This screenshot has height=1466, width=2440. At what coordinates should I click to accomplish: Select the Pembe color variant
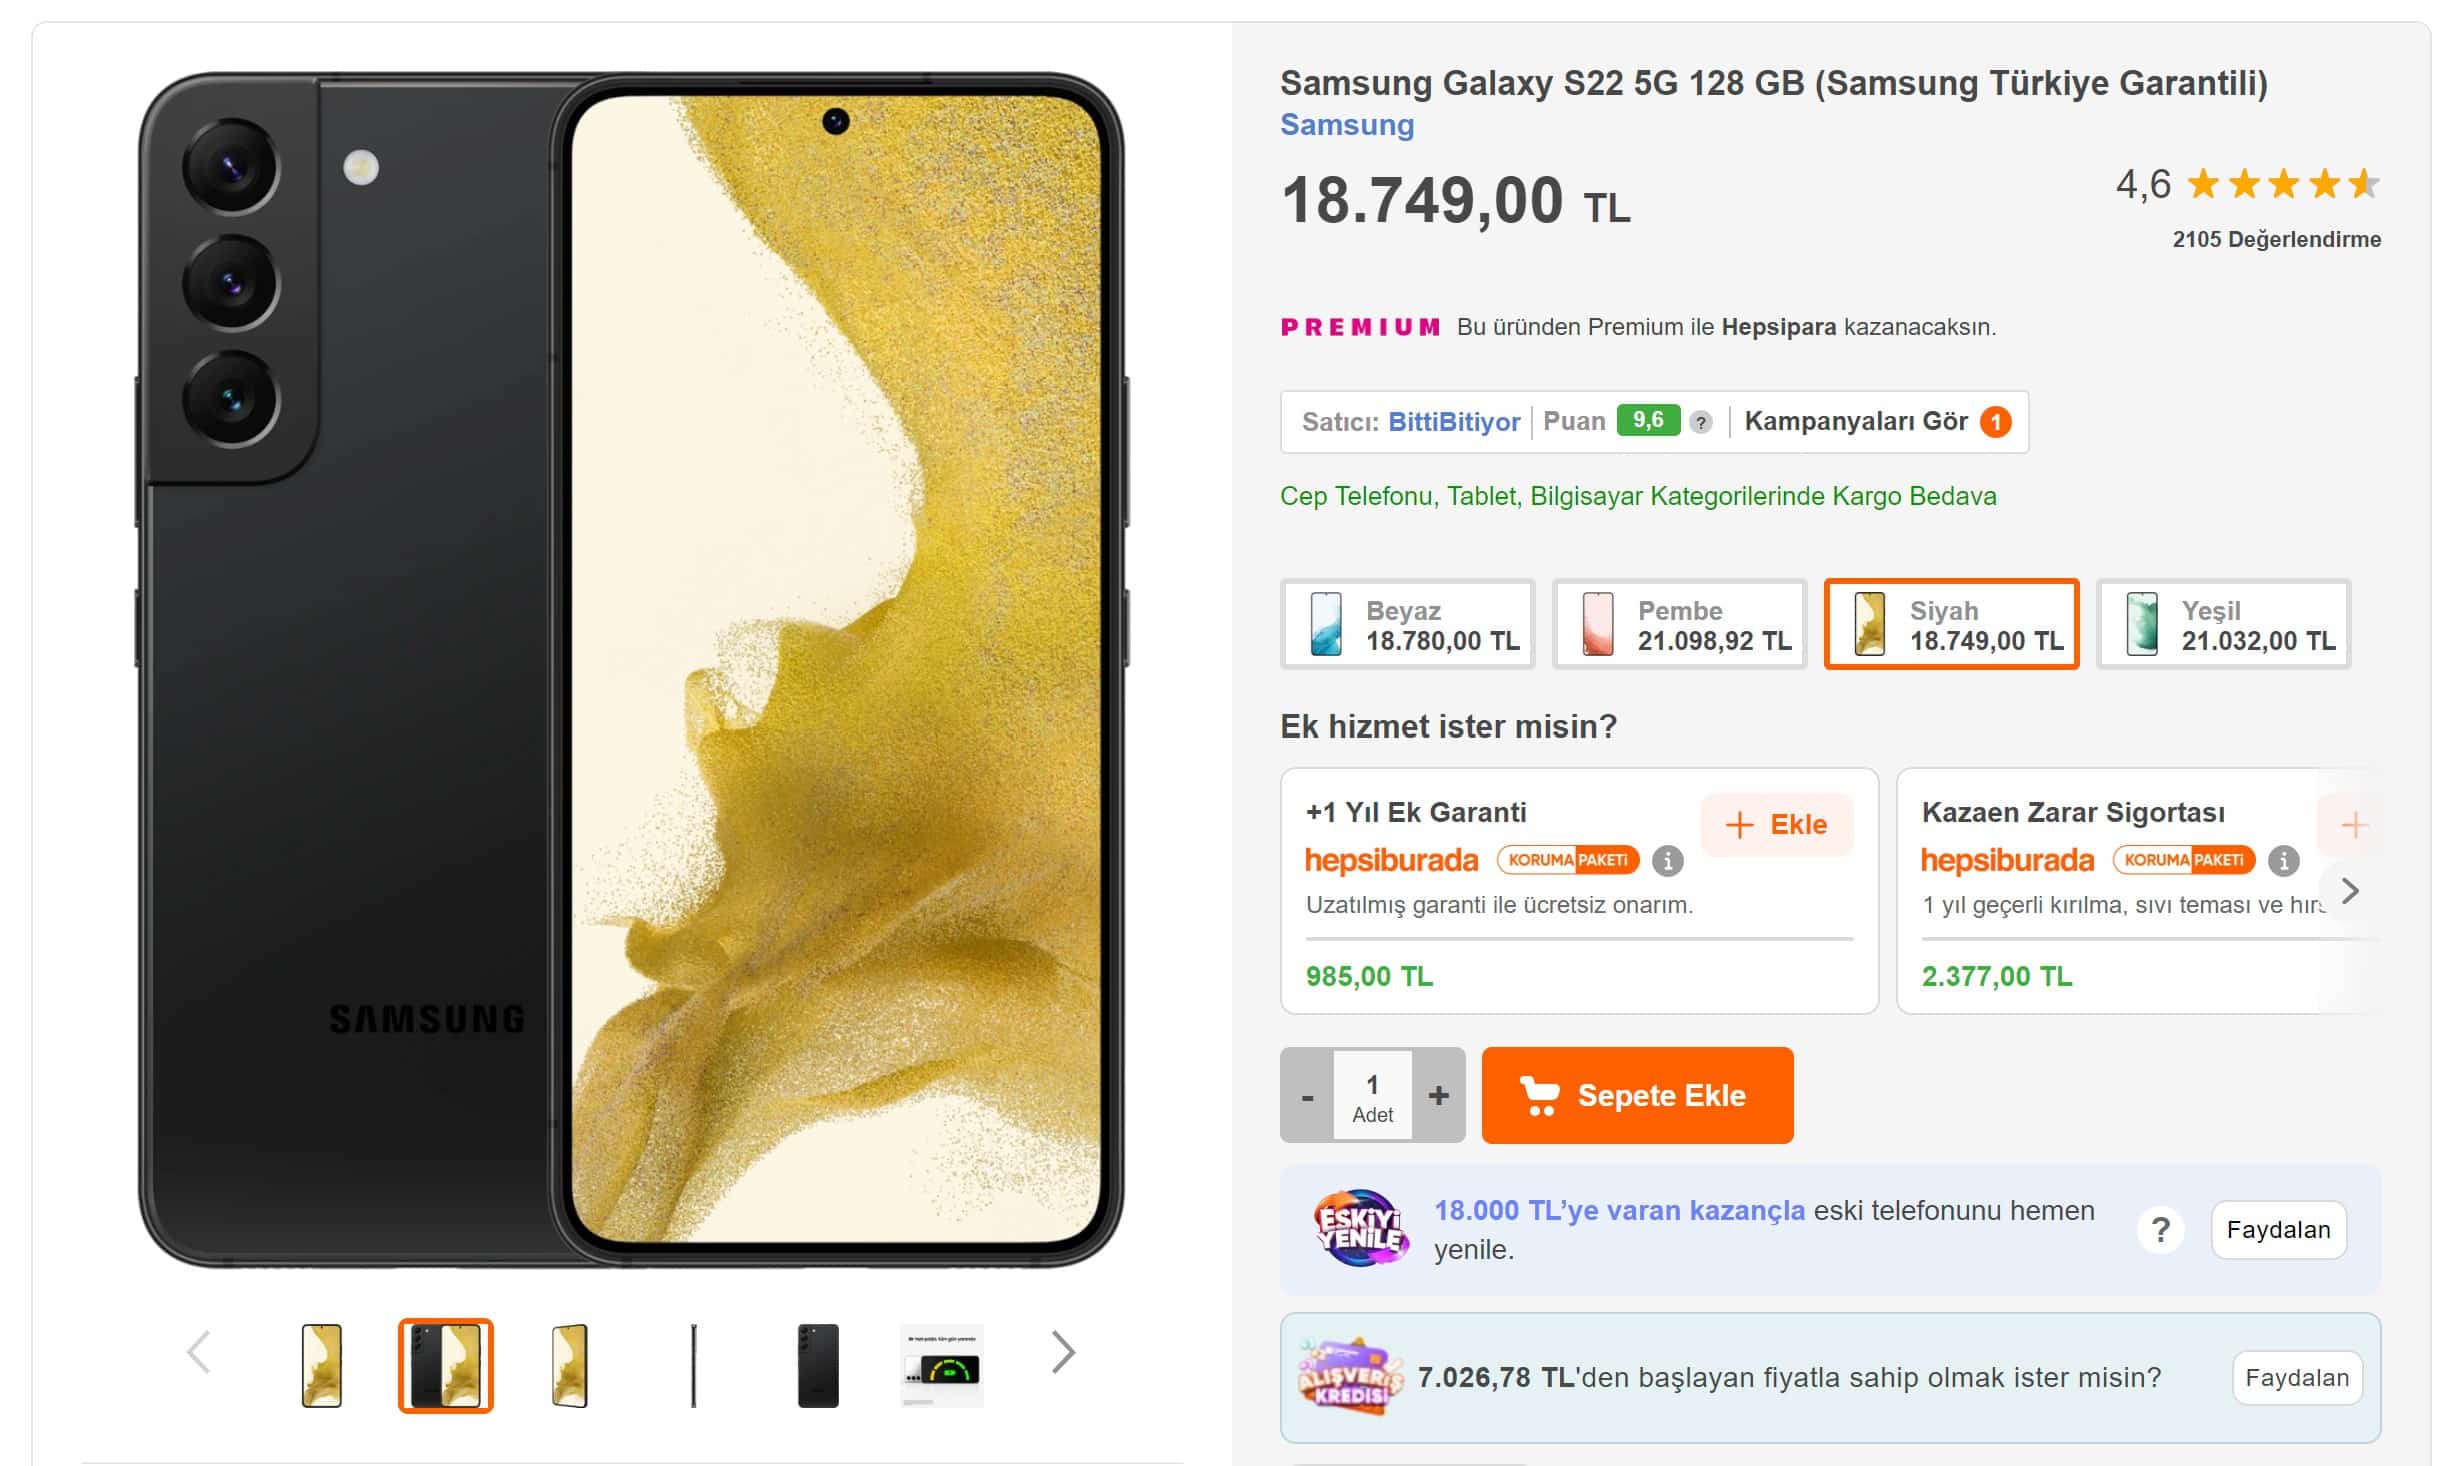click(x=1679, y=625)
